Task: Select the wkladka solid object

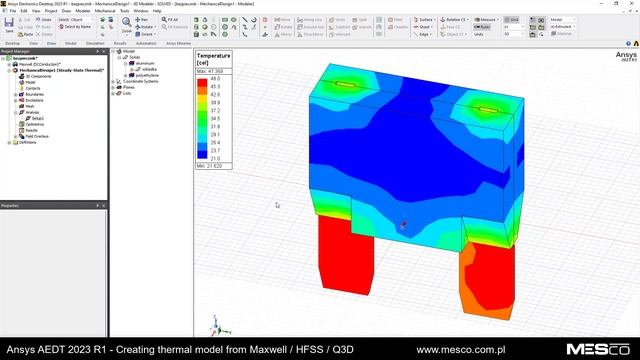Action: pyautogui.click(x=149, y=69)
